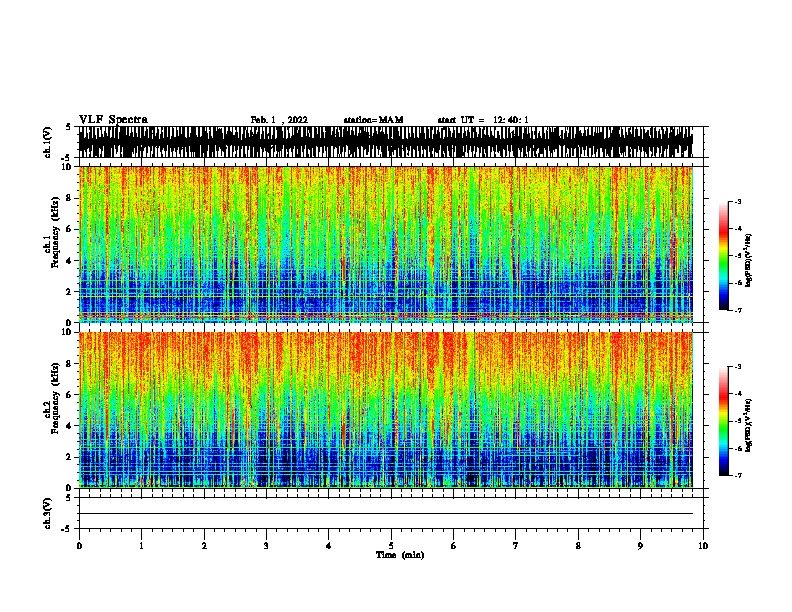Click time axis tick label "9"
792x612 pixels.
coord(640,546)
